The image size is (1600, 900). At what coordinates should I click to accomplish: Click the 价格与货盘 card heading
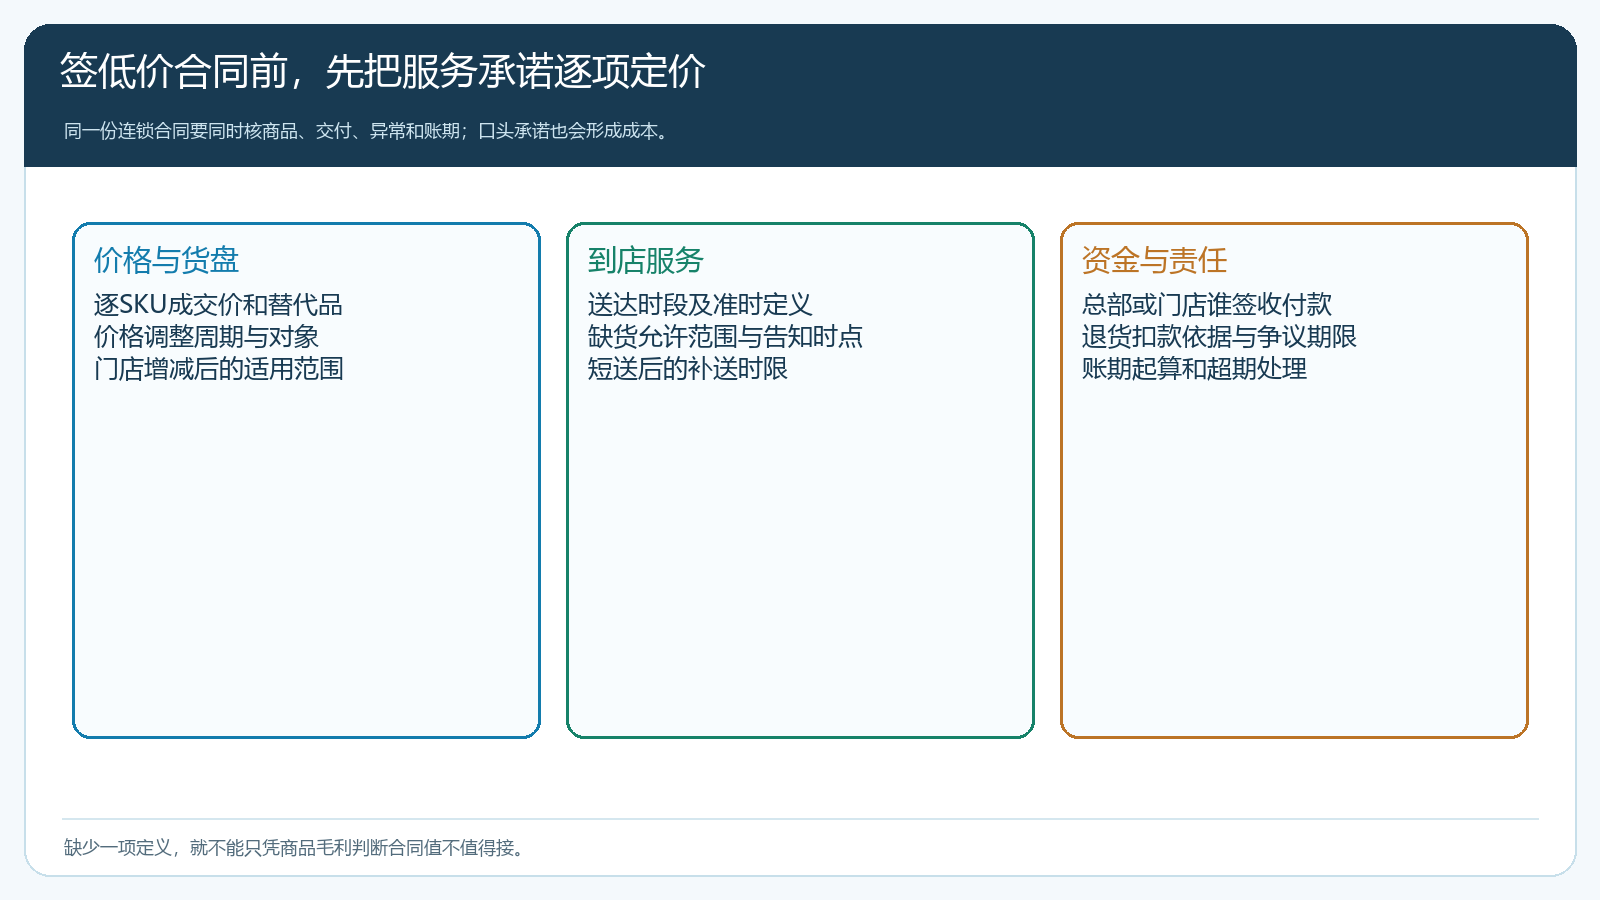coord(167,260)
